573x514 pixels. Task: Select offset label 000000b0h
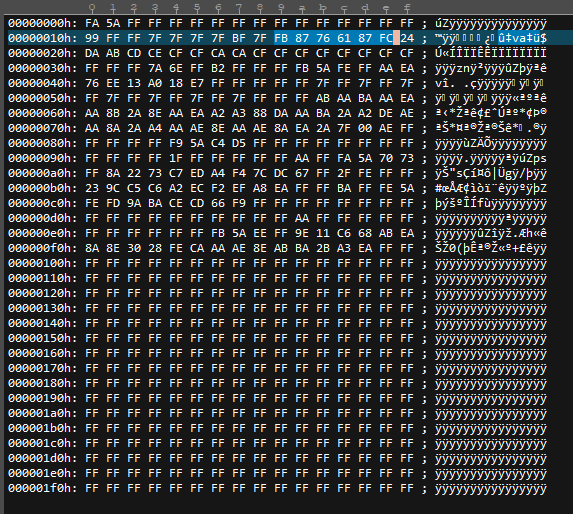(43, 188)
